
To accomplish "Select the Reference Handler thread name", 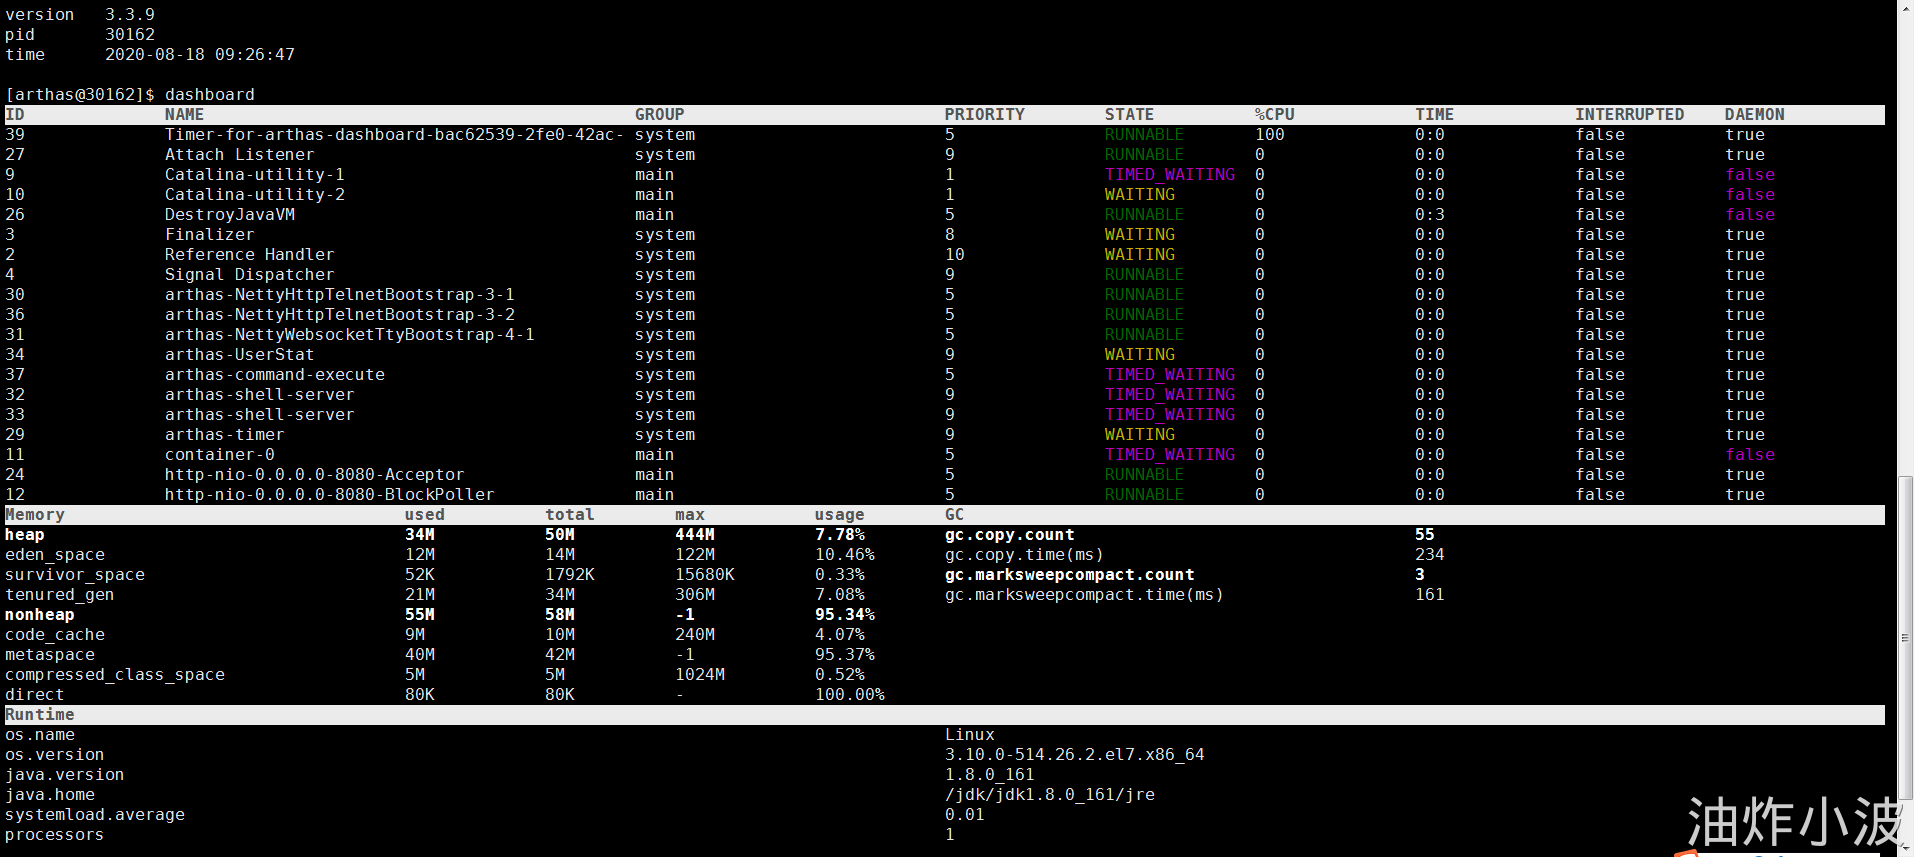I will (250, 255).
